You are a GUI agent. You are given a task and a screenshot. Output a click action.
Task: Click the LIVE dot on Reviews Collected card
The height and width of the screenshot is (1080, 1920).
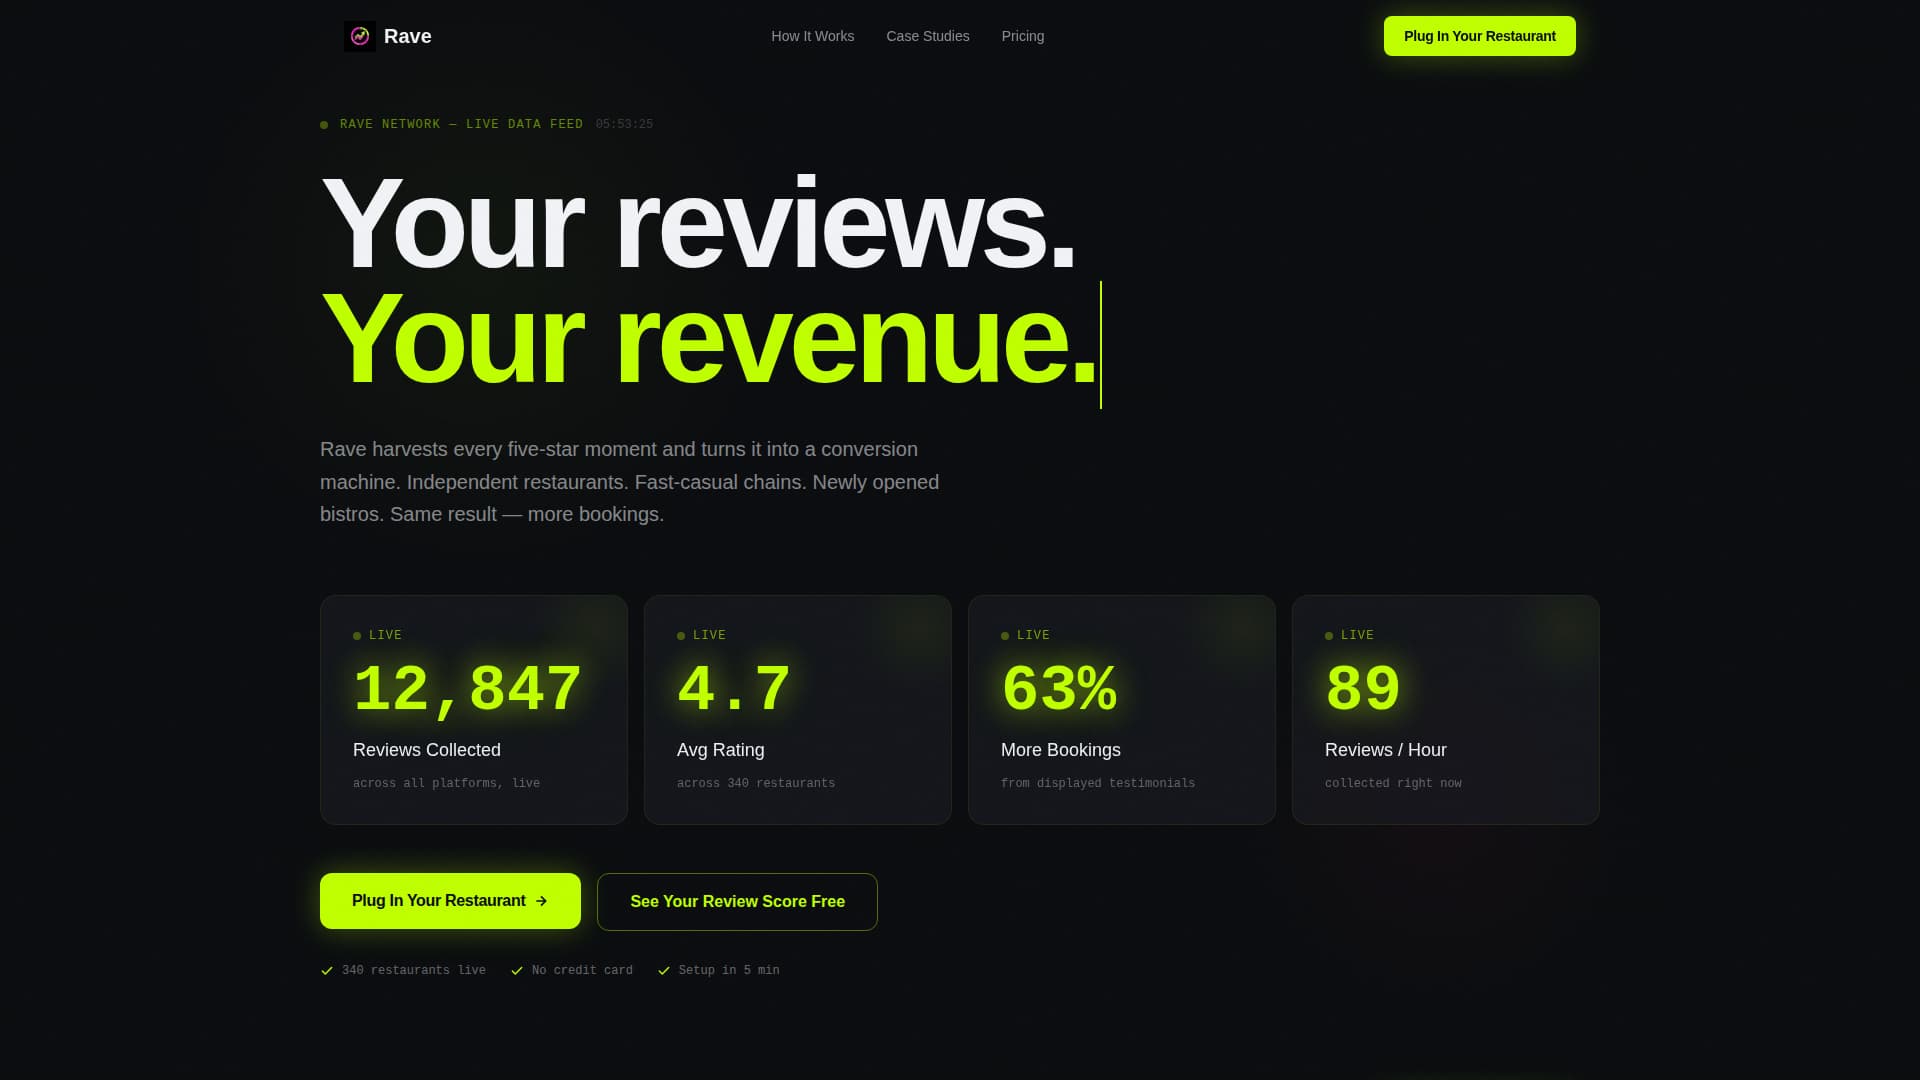coord(357,636)
